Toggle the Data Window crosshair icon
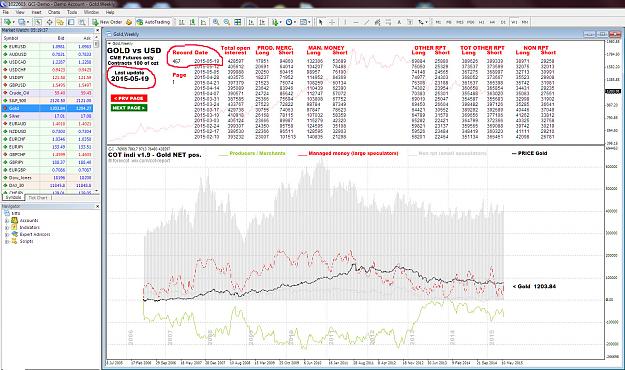 click(x=49, y=22)
